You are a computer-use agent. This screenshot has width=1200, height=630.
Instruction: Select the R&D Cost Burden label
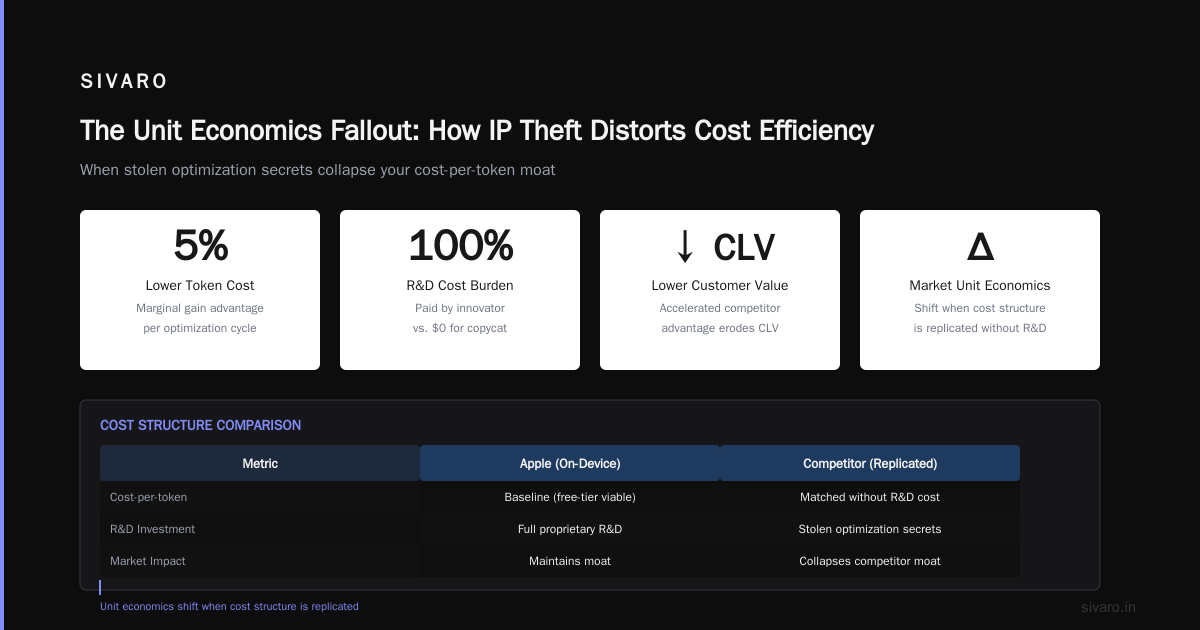(460, 285)
